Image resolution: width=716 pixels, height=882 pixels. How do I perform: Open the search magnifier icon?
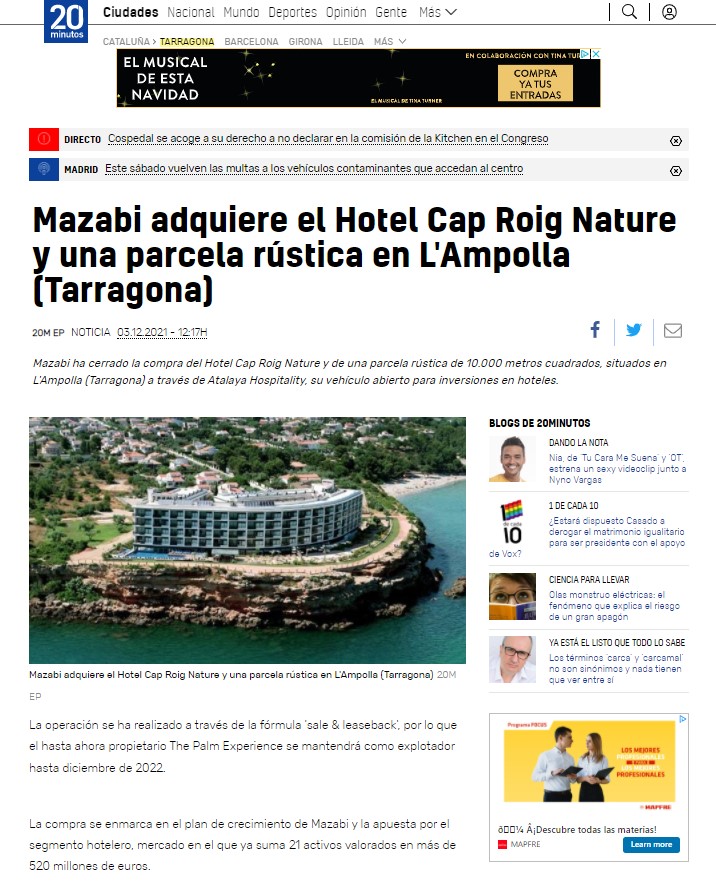coord(629,12)
